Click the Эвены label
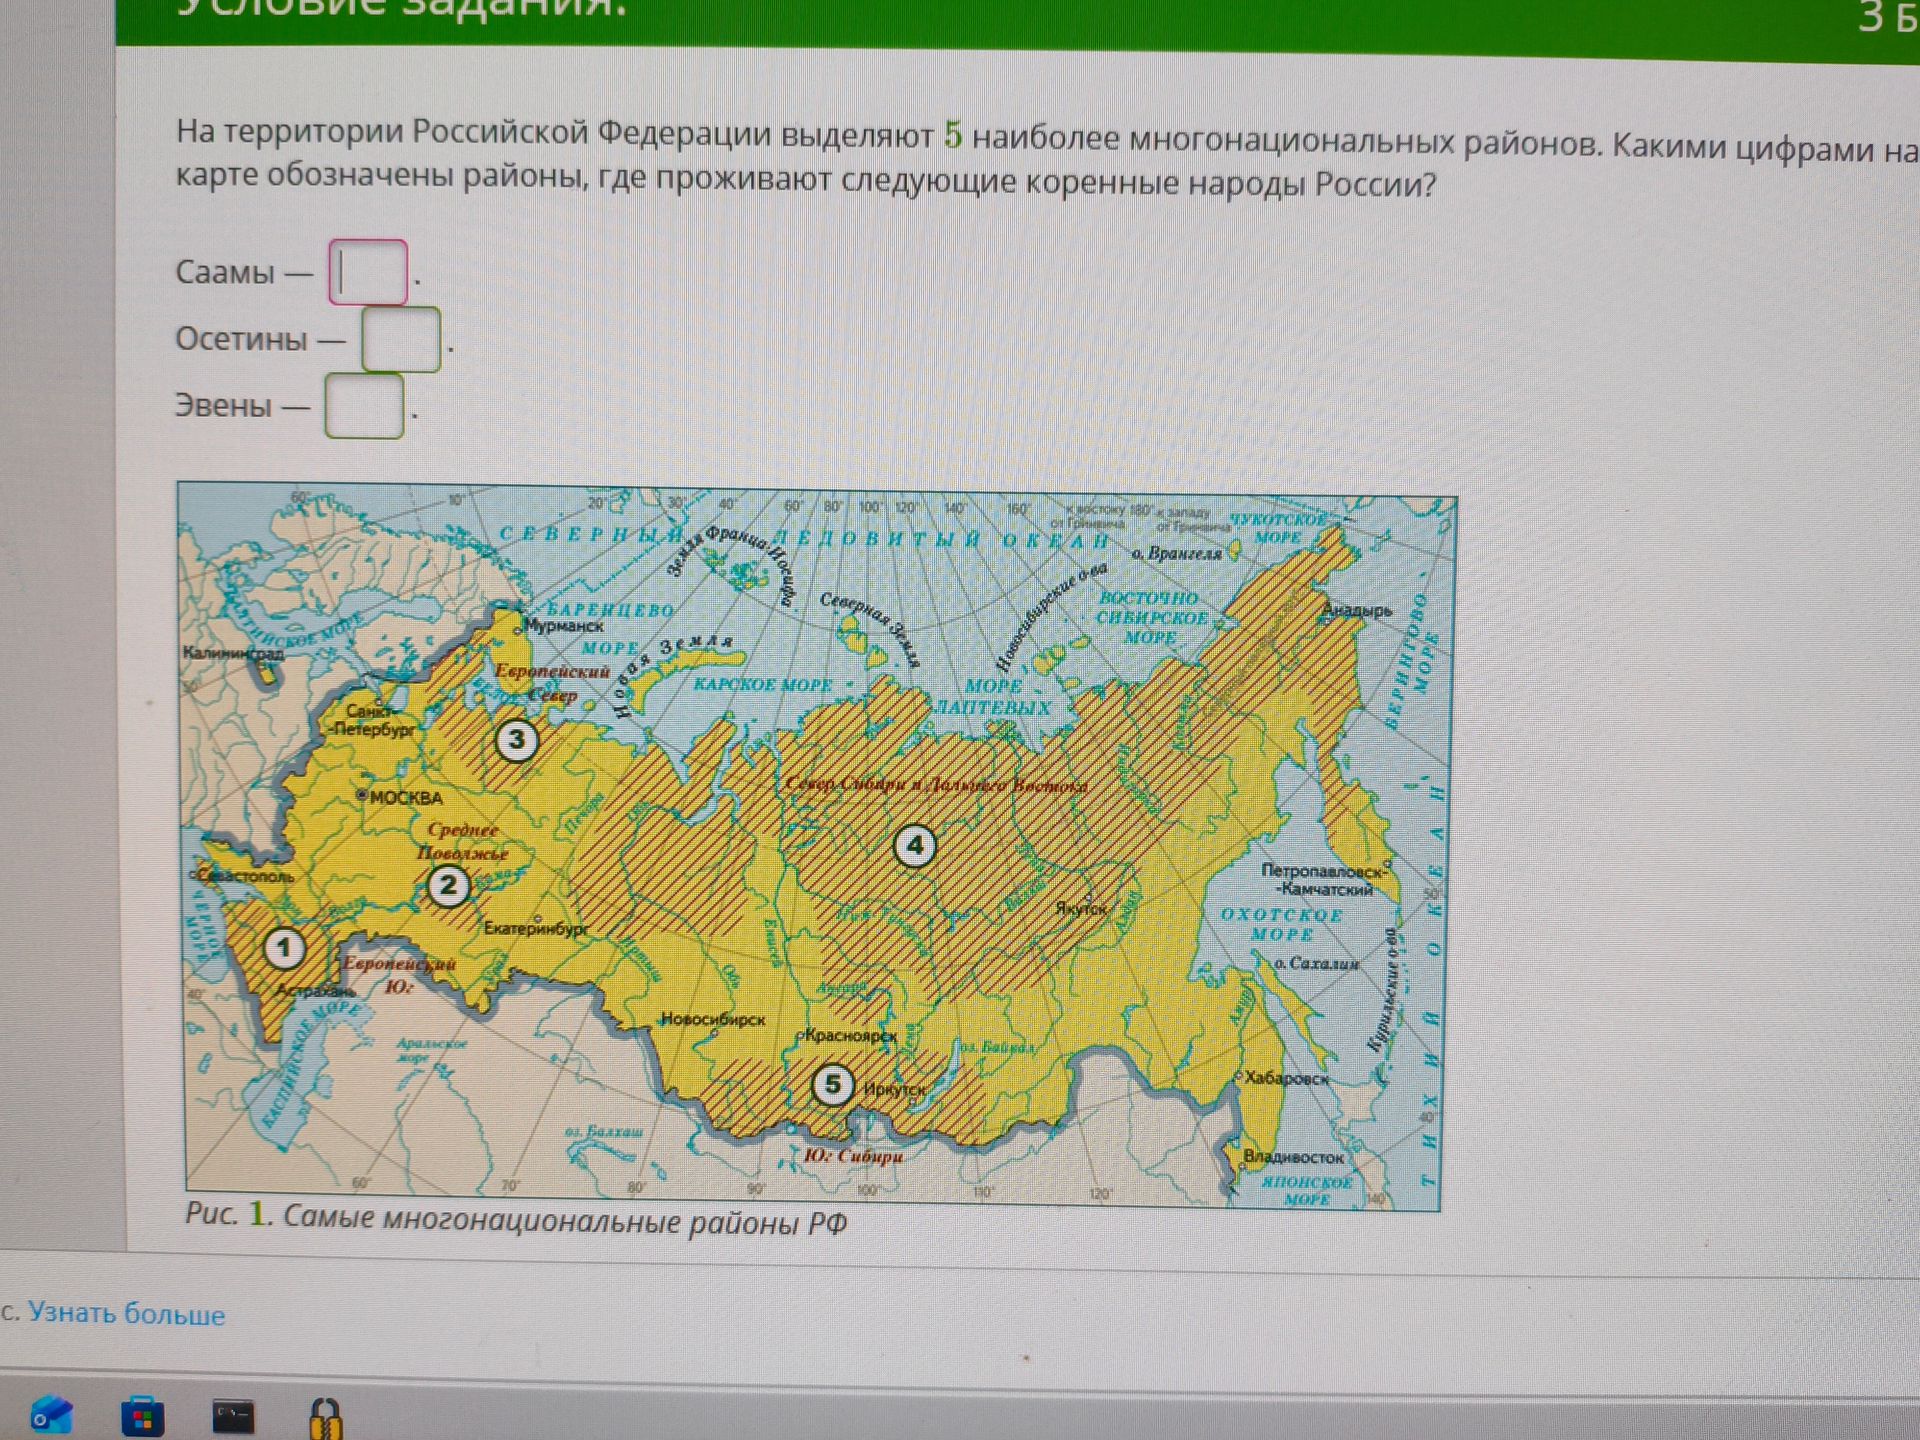This screenshot has width=1920, height=1440. pyautogui.click(x=223, y=406)
